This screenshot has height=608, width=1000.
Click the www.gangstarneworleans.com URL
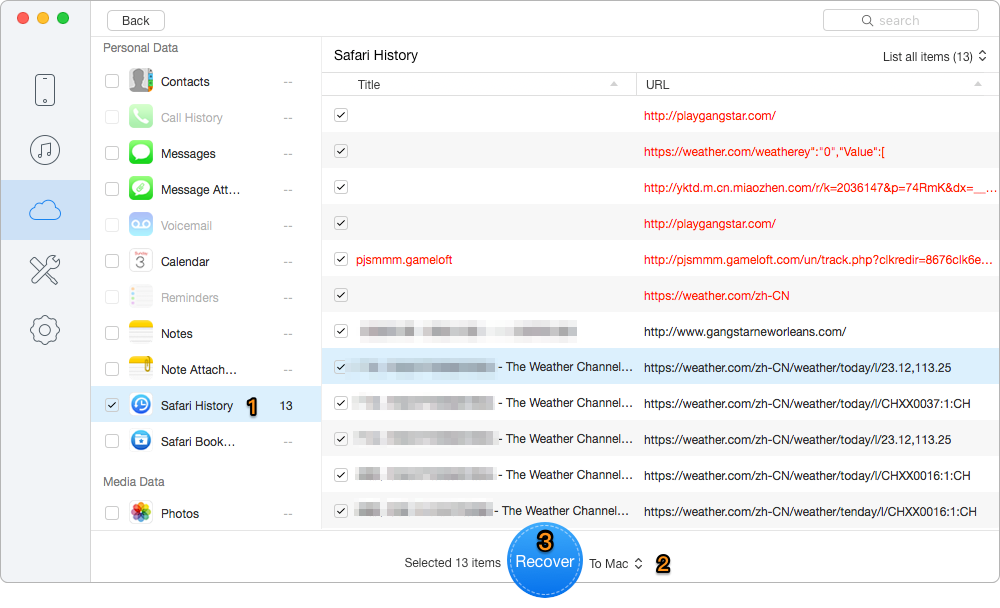[745, 331]
